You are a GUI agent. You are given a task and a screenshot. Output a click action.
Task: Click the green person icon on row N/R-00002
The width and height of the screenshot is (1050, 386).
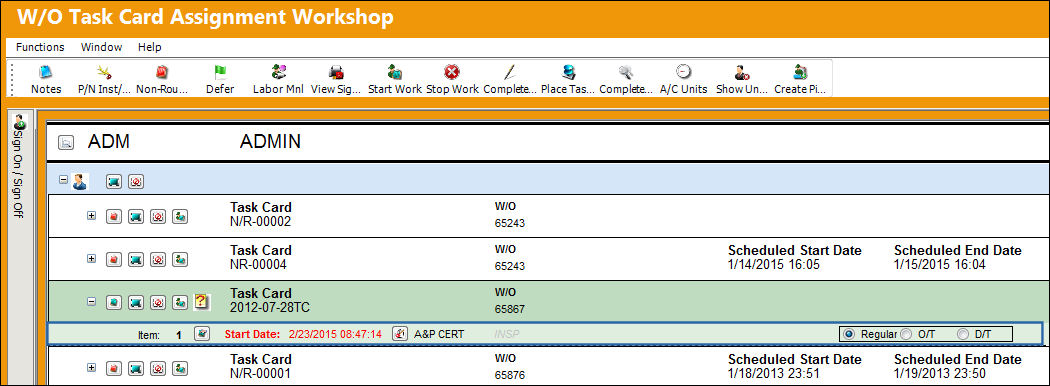coord(179,216)
